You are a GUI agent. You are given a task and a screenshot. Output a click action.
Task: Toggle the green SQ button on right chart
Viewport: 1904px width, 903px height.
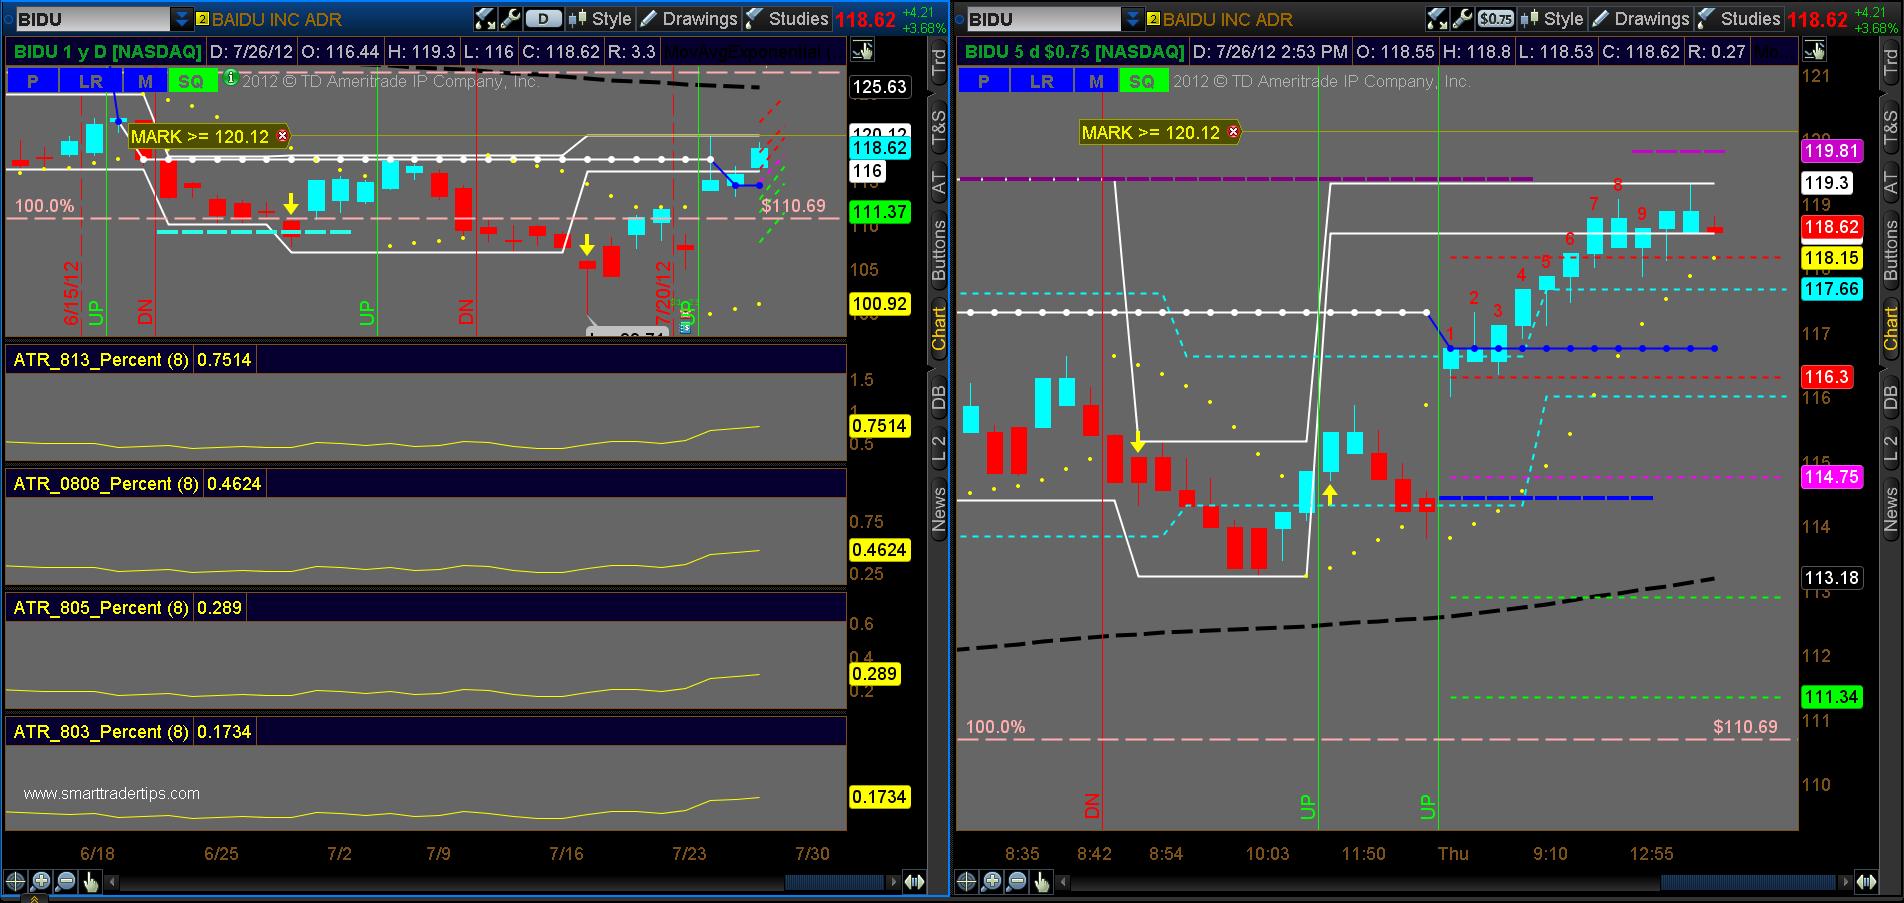[1142, 81]
